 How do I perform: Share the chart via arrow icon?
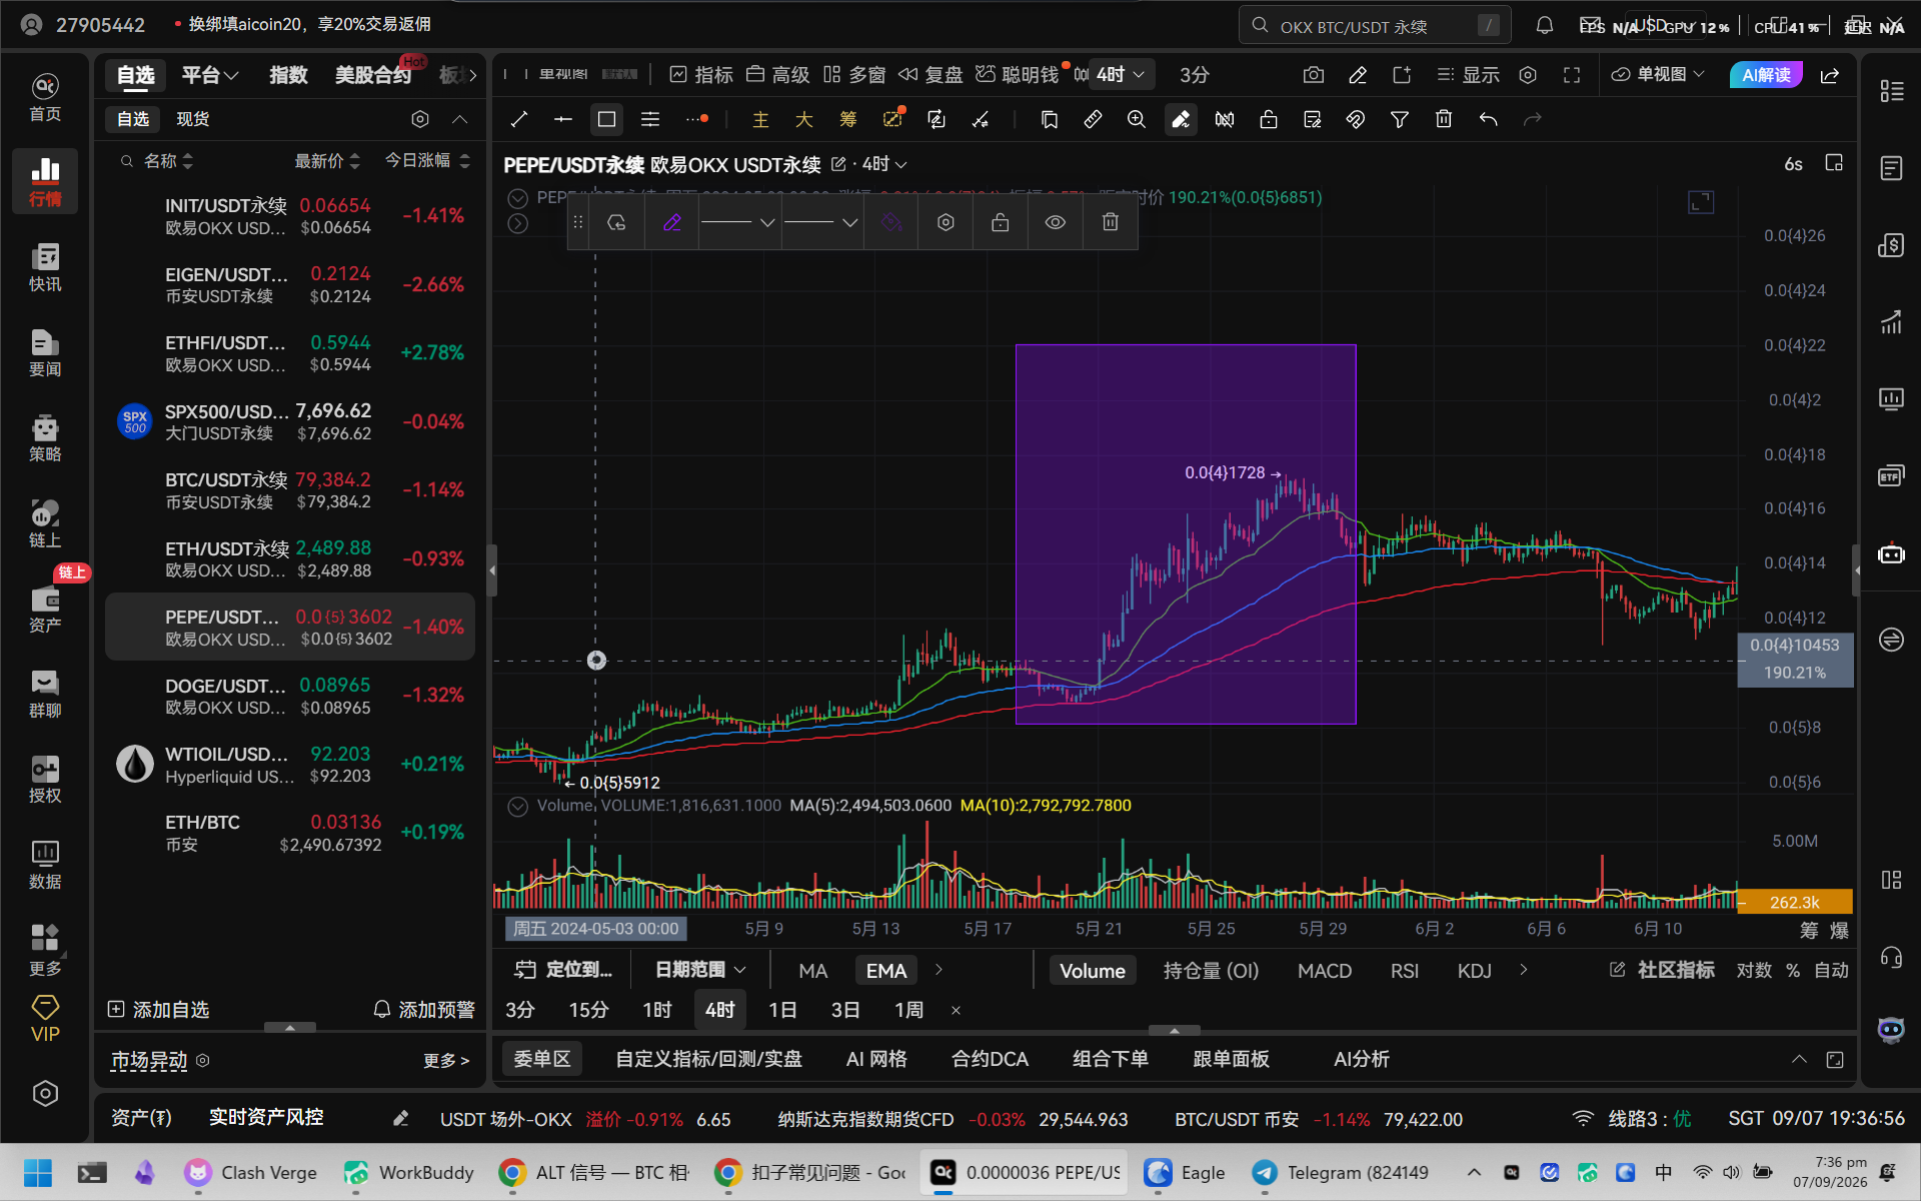(x=1830, y=75)
